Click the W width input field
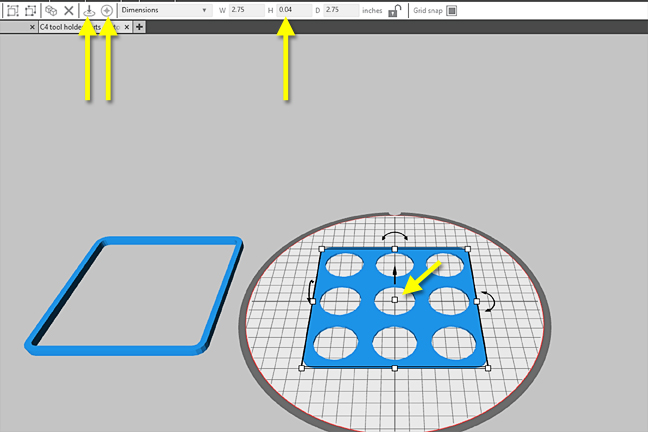 [246, 10]
